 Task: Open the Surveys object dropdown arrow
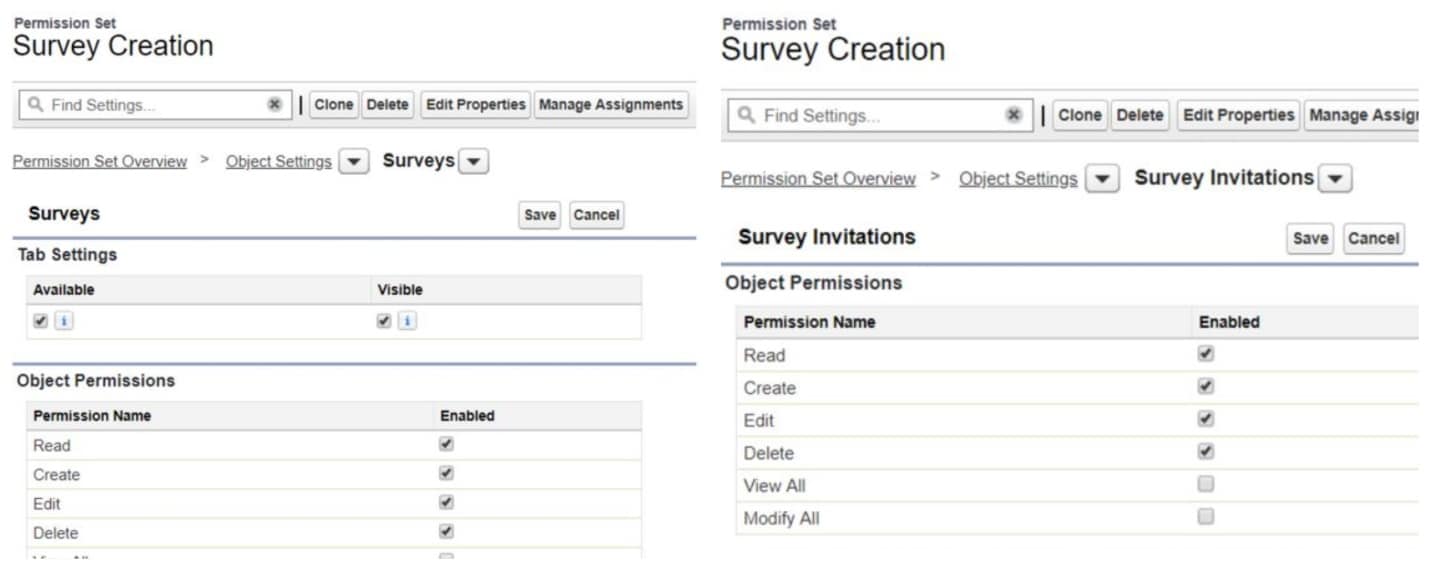[474, 161]
